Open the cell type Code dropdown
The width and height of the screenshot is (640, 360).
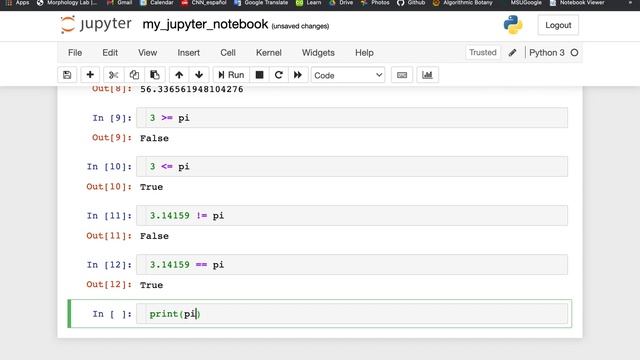coord(348,75)
